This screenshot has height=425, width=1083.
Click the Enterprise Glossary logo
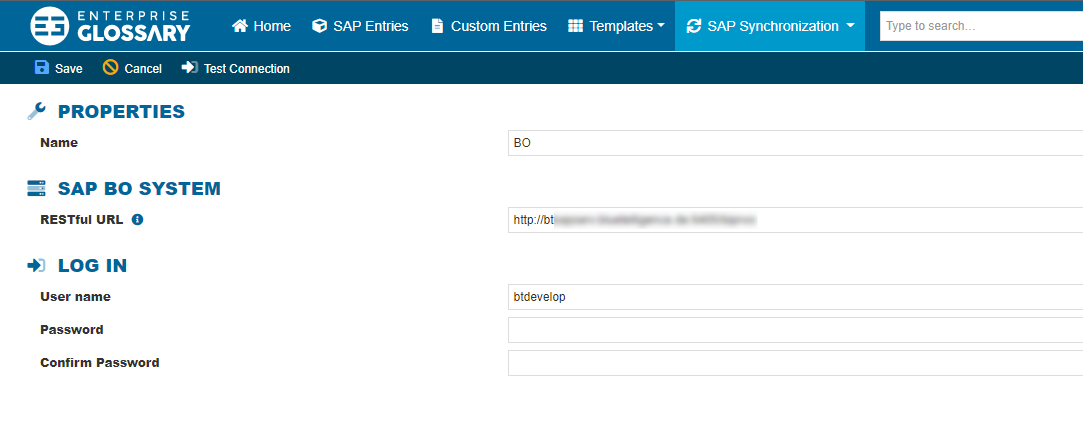[x=110, y=26]
